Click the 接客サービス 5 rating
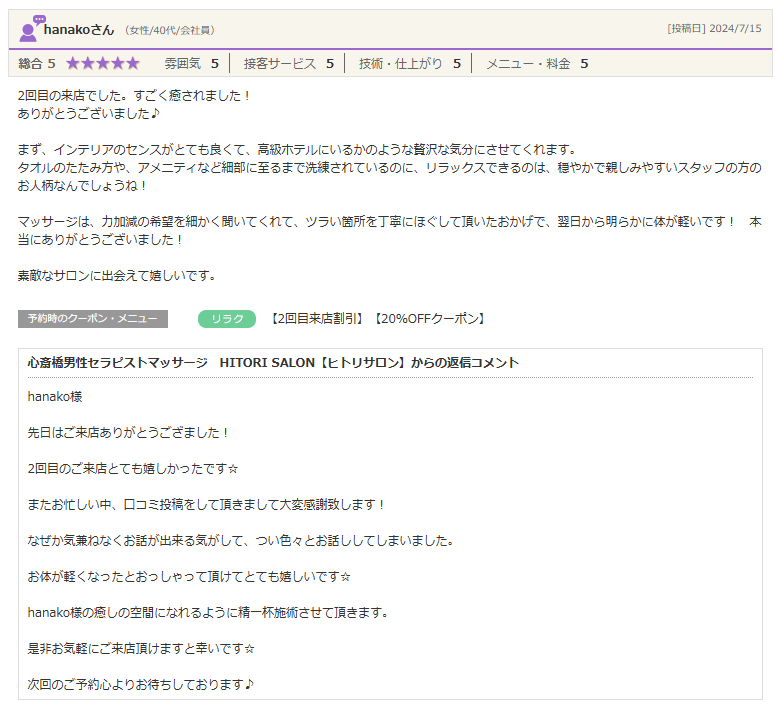 [289, 64]
